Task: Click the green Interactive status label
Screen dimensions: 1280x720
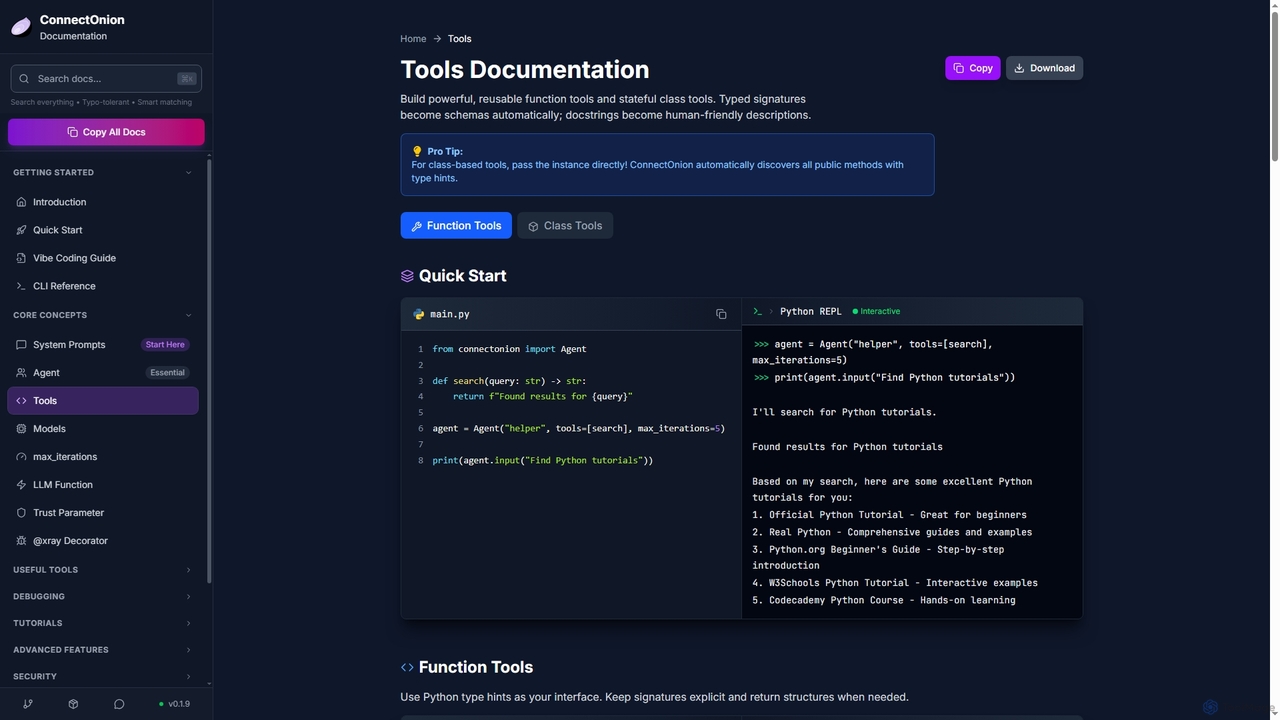Action: (877, 312)
